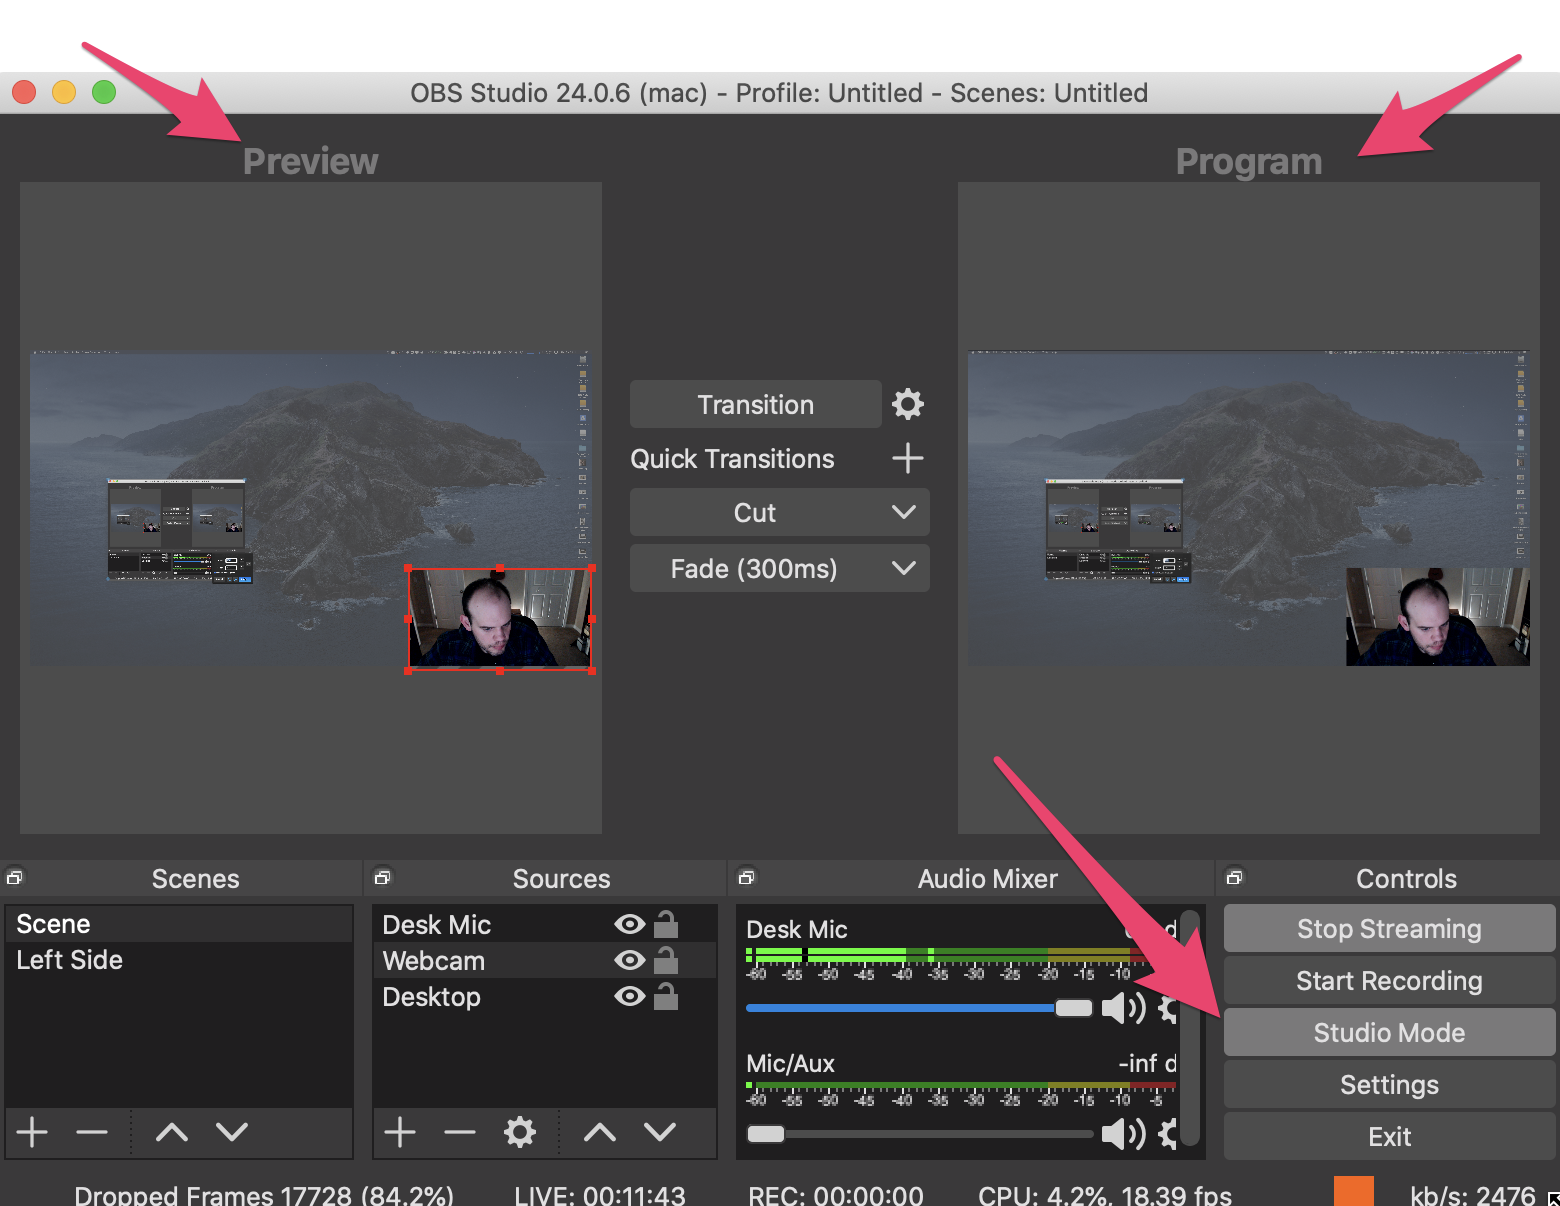Toggle lock on Desktop source
The height and width of the screenshot is (1206, 1560).
coord(666,996)
